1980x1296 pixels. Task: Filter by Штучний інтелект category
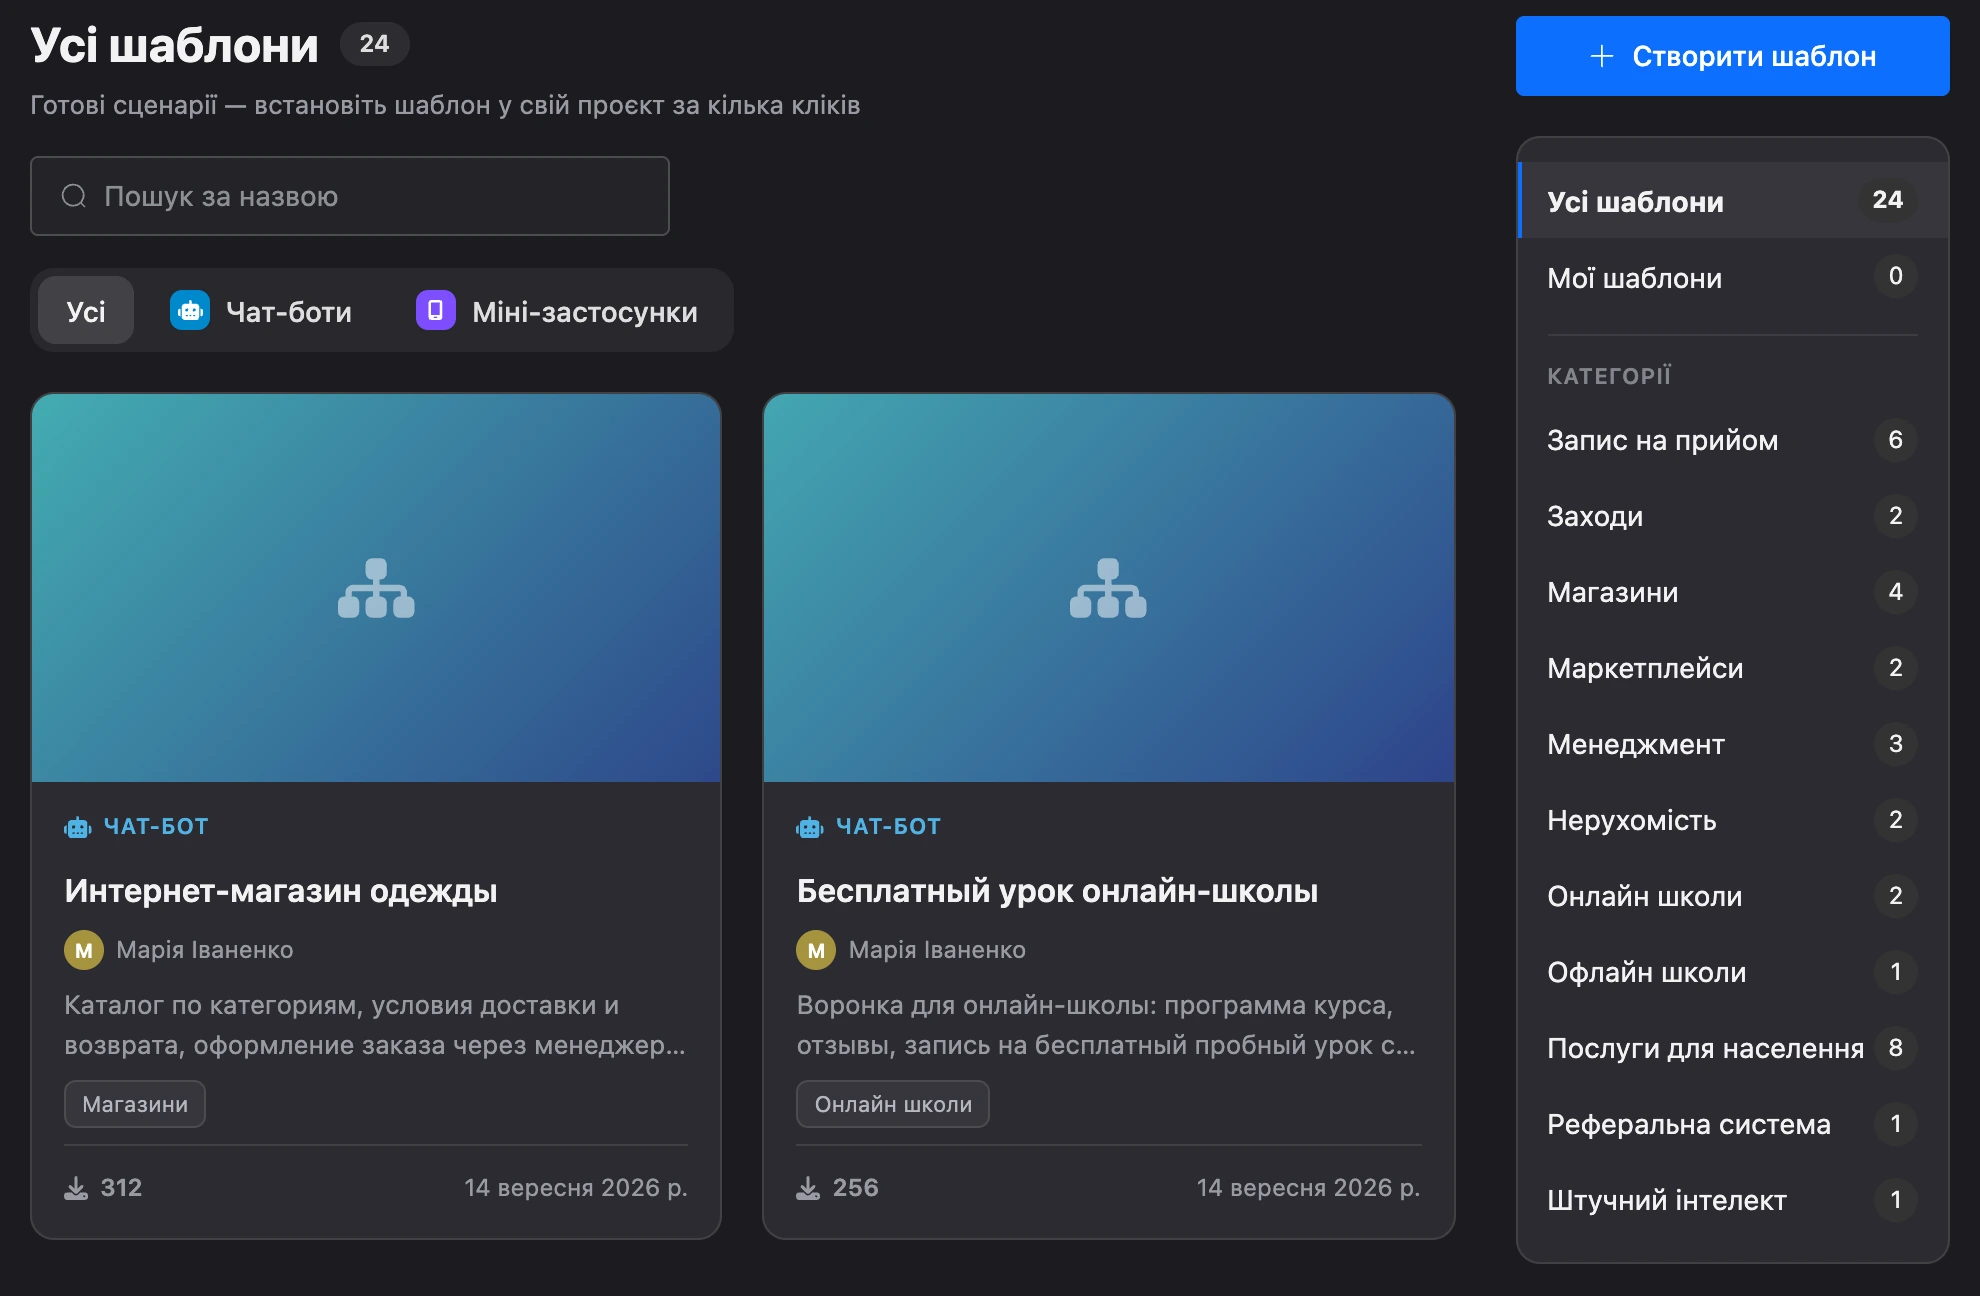1732,1200
